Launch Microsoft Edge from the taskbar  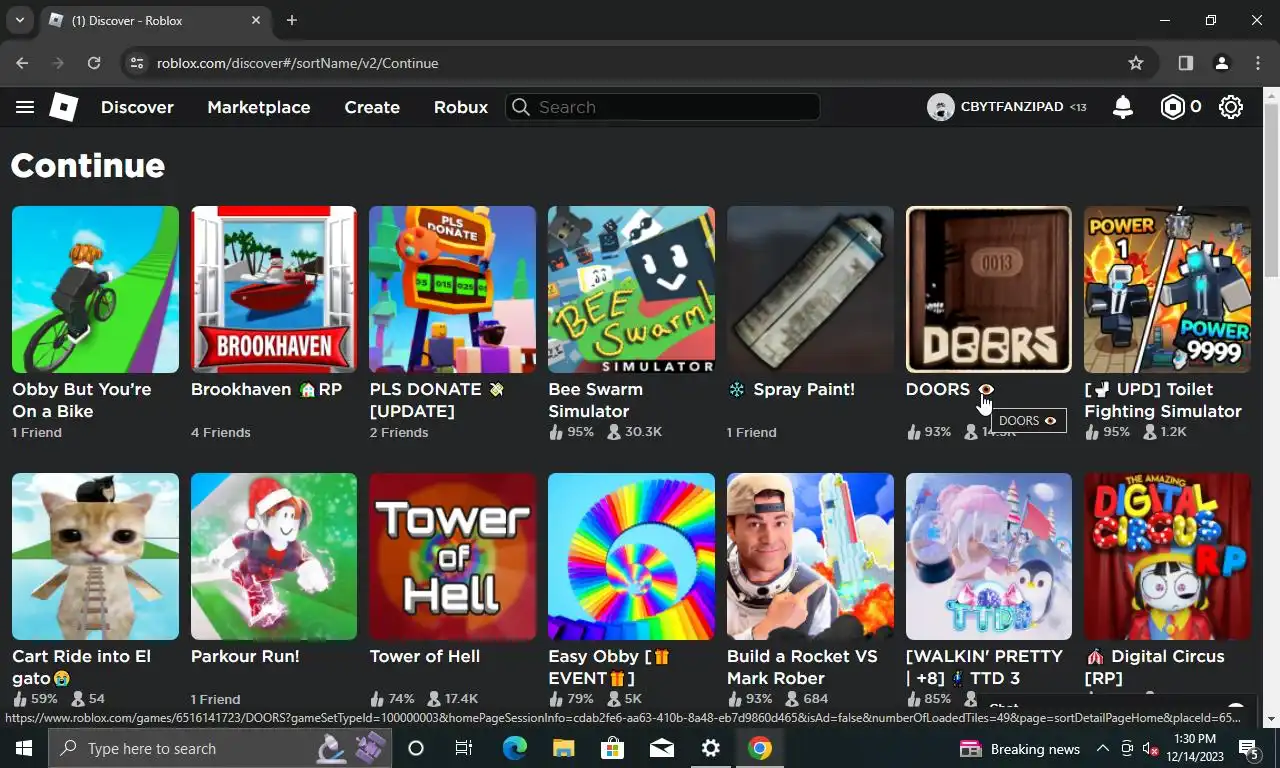514,748
